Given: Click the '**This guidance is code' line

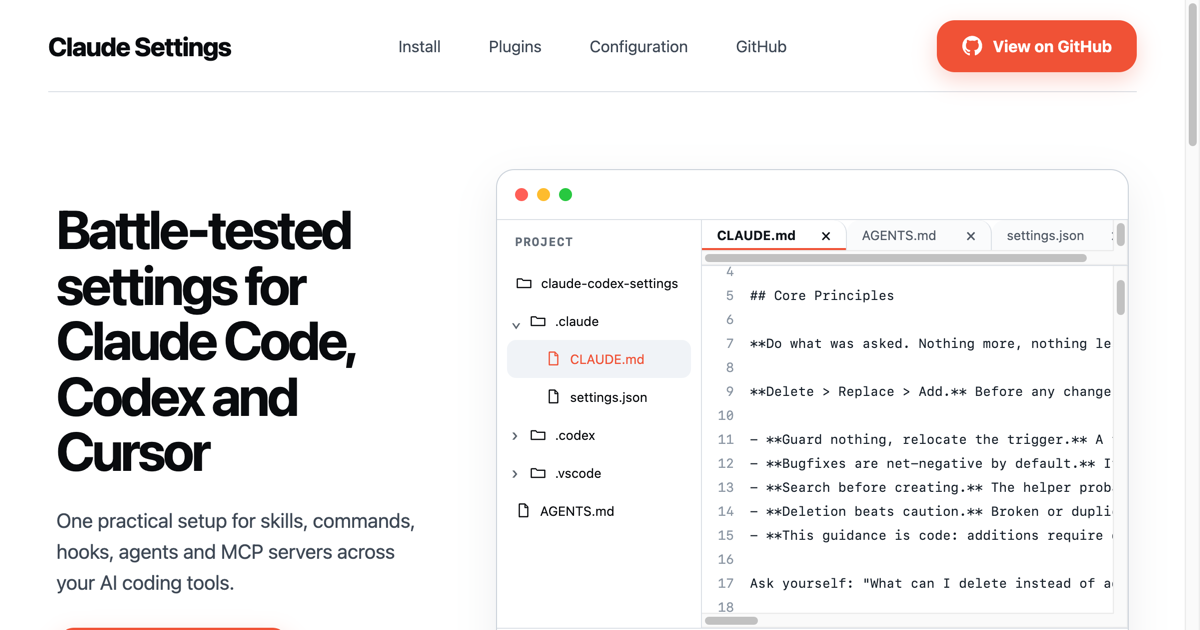Looking at the screenshot, I should click(x=930, y=535).
